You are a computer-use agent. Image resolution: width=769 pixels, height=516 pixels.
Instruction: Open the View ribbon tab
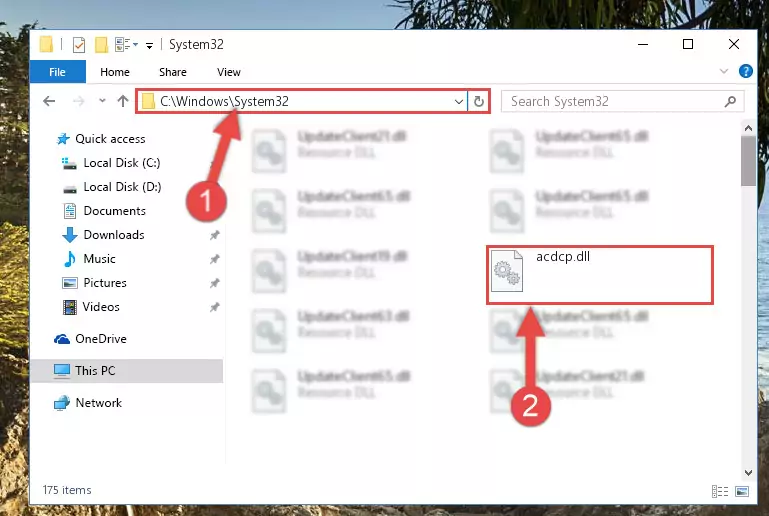point(229,72)
